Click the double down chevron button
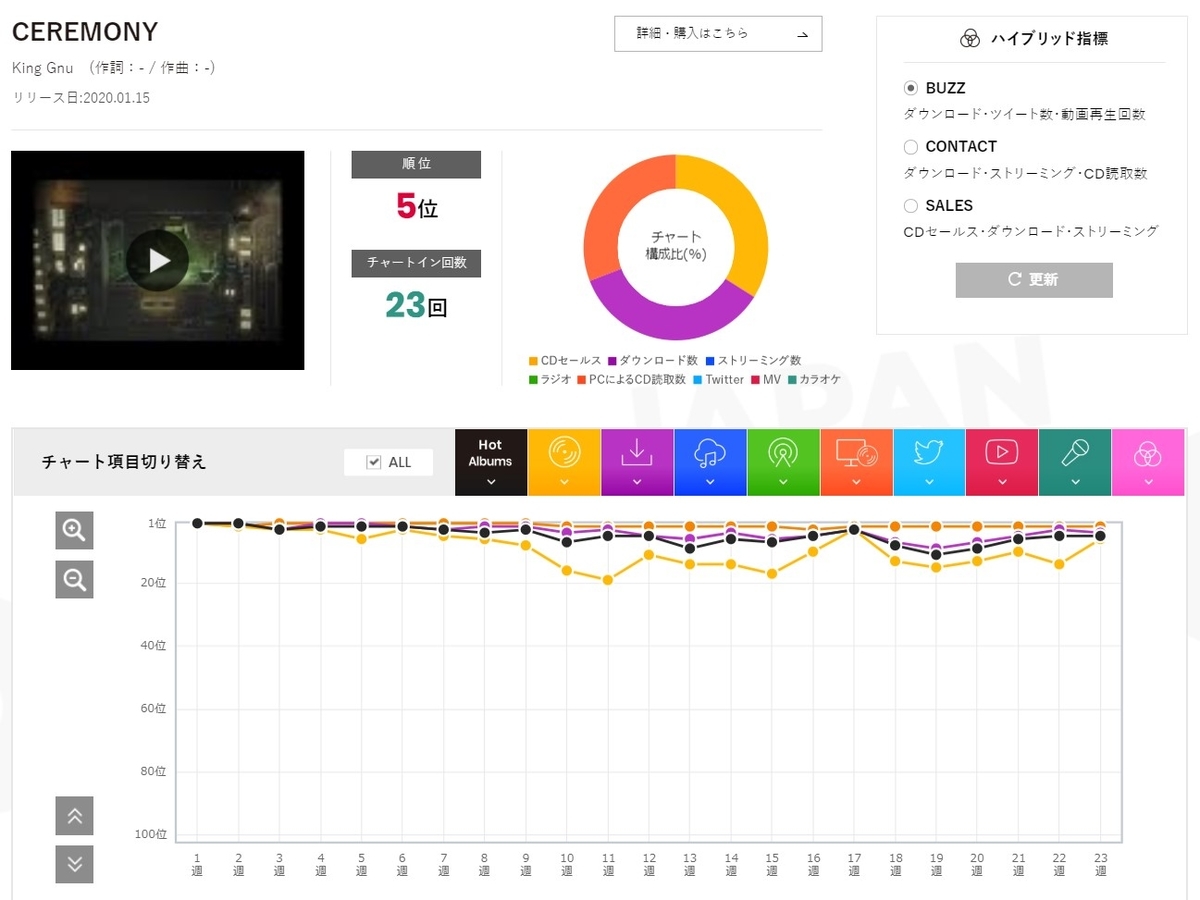Screen dimensions: 1200x900 click(x=74, y=865)
